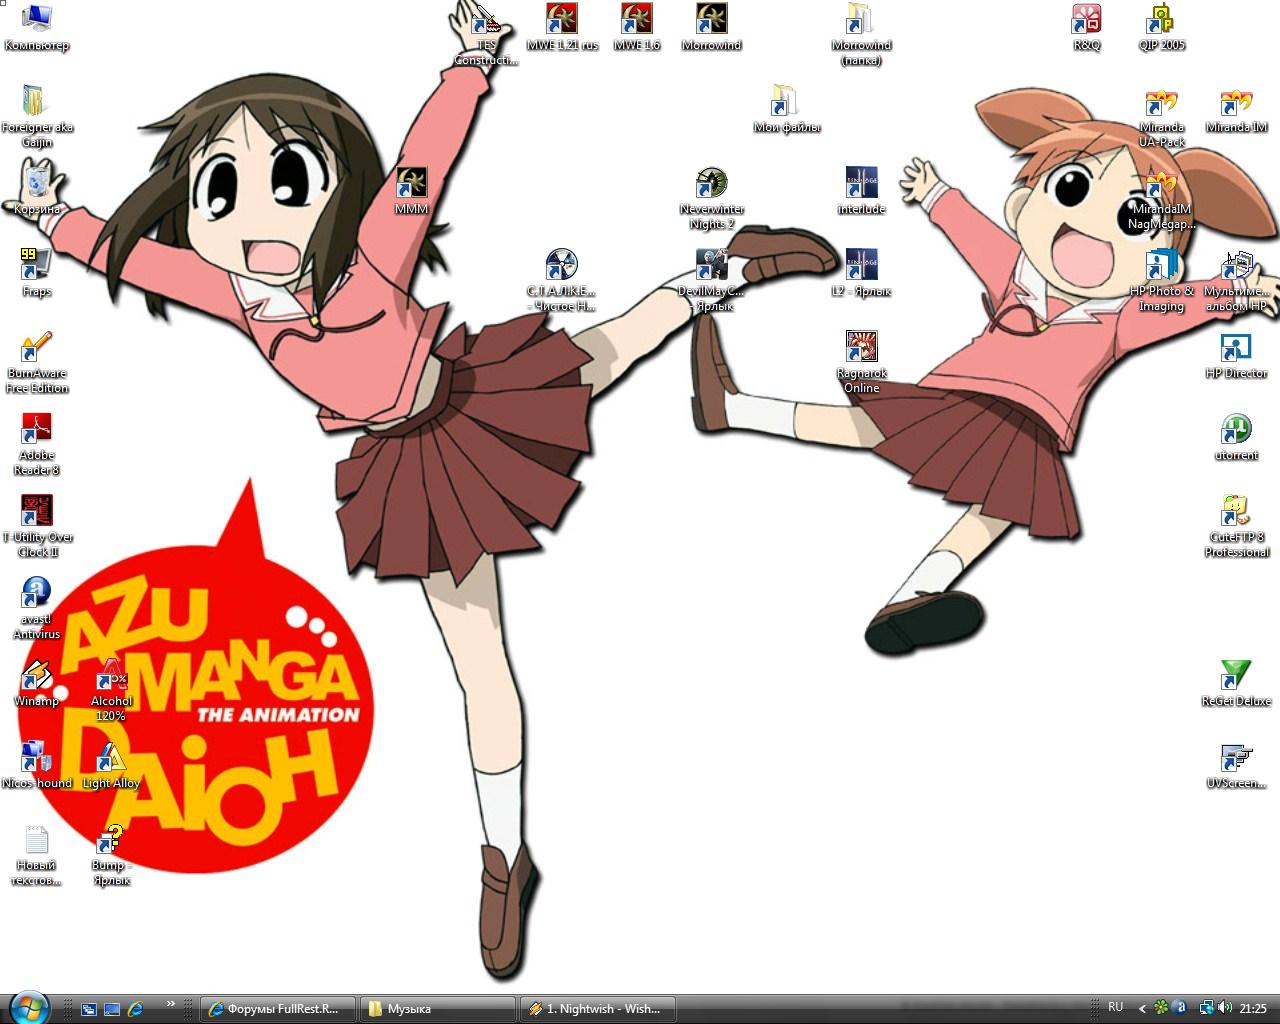Screen dimensions: 1280x1024
Task: Open HP Photo & Imaging shortcut
Action: click(x=1161, y=280)
